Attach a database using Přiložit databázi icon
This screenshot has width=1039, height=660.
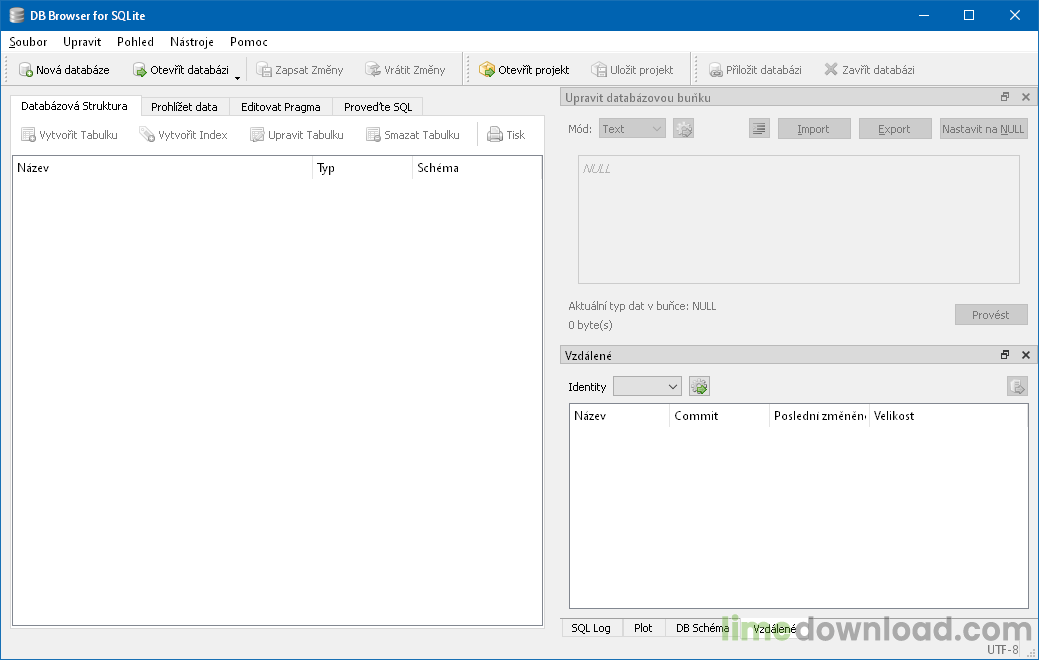pyautogui.click(x=716, y=69)
